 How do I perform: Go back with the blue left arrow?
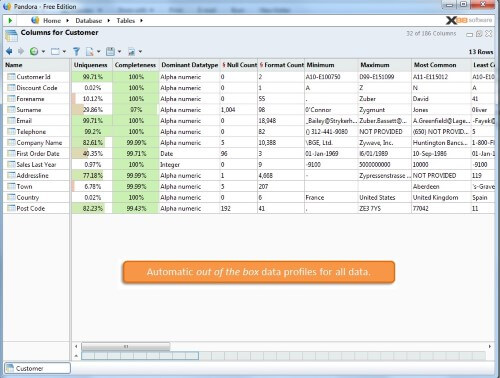[x=9, y=51]
